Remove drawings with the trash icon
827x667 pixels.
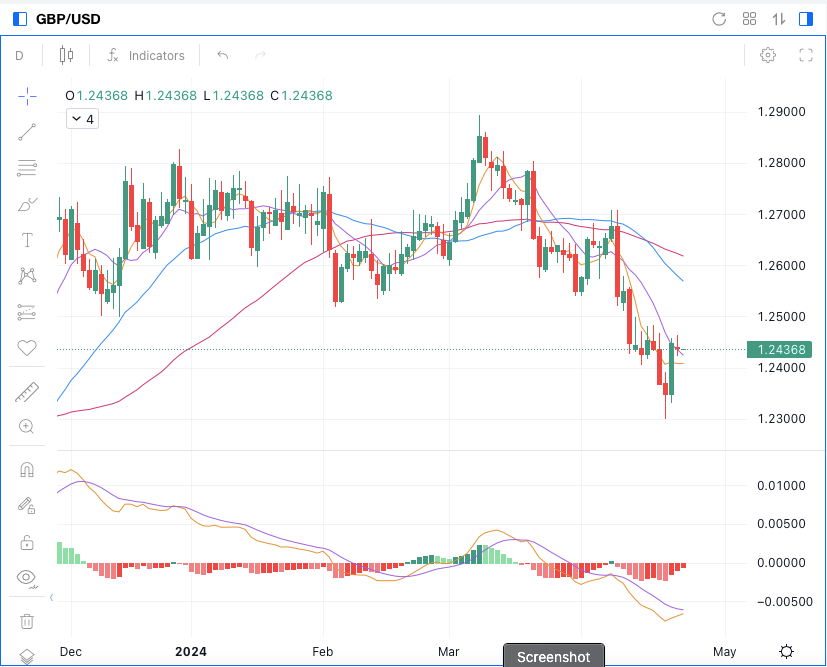[27, 621]
